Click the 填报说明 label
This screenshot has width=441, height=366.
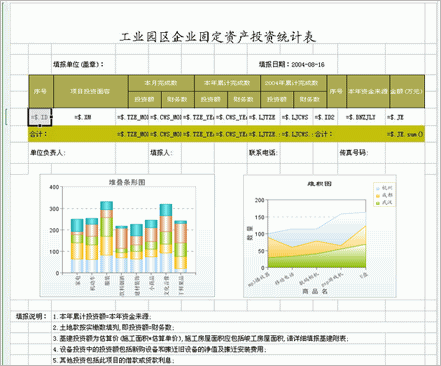(x=31, y=316)
